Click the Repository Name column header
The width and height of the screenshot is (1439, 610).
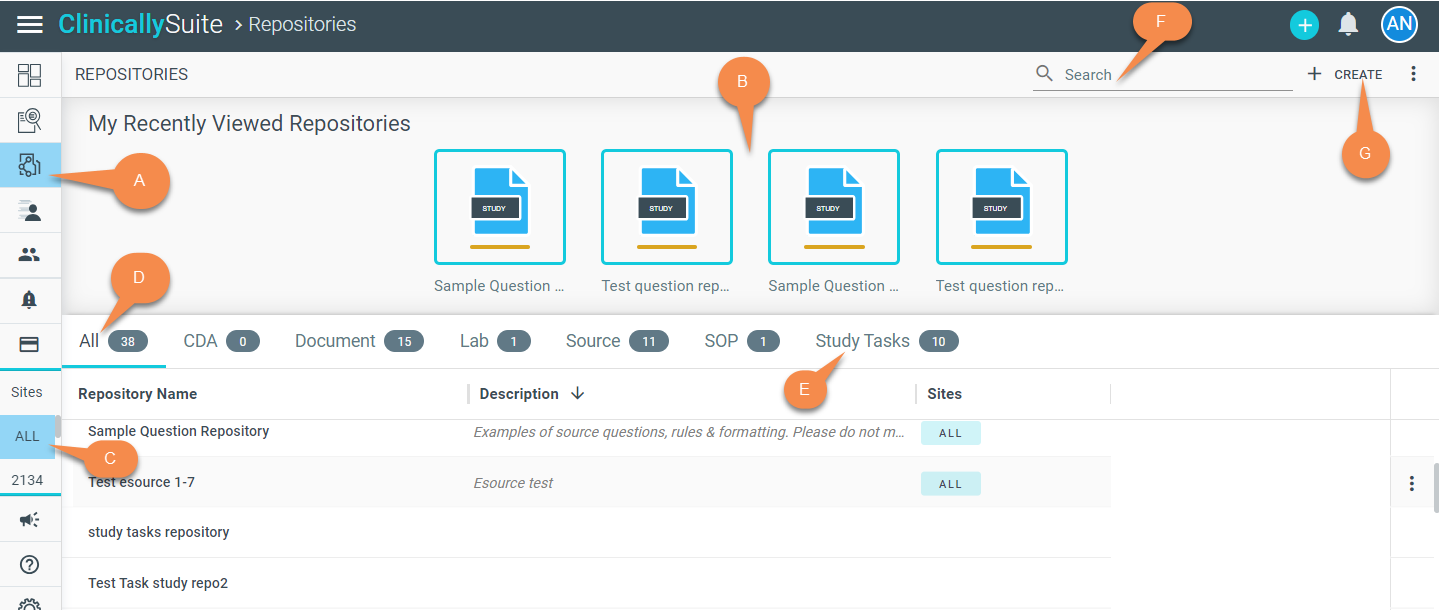[x=138, y=394]
